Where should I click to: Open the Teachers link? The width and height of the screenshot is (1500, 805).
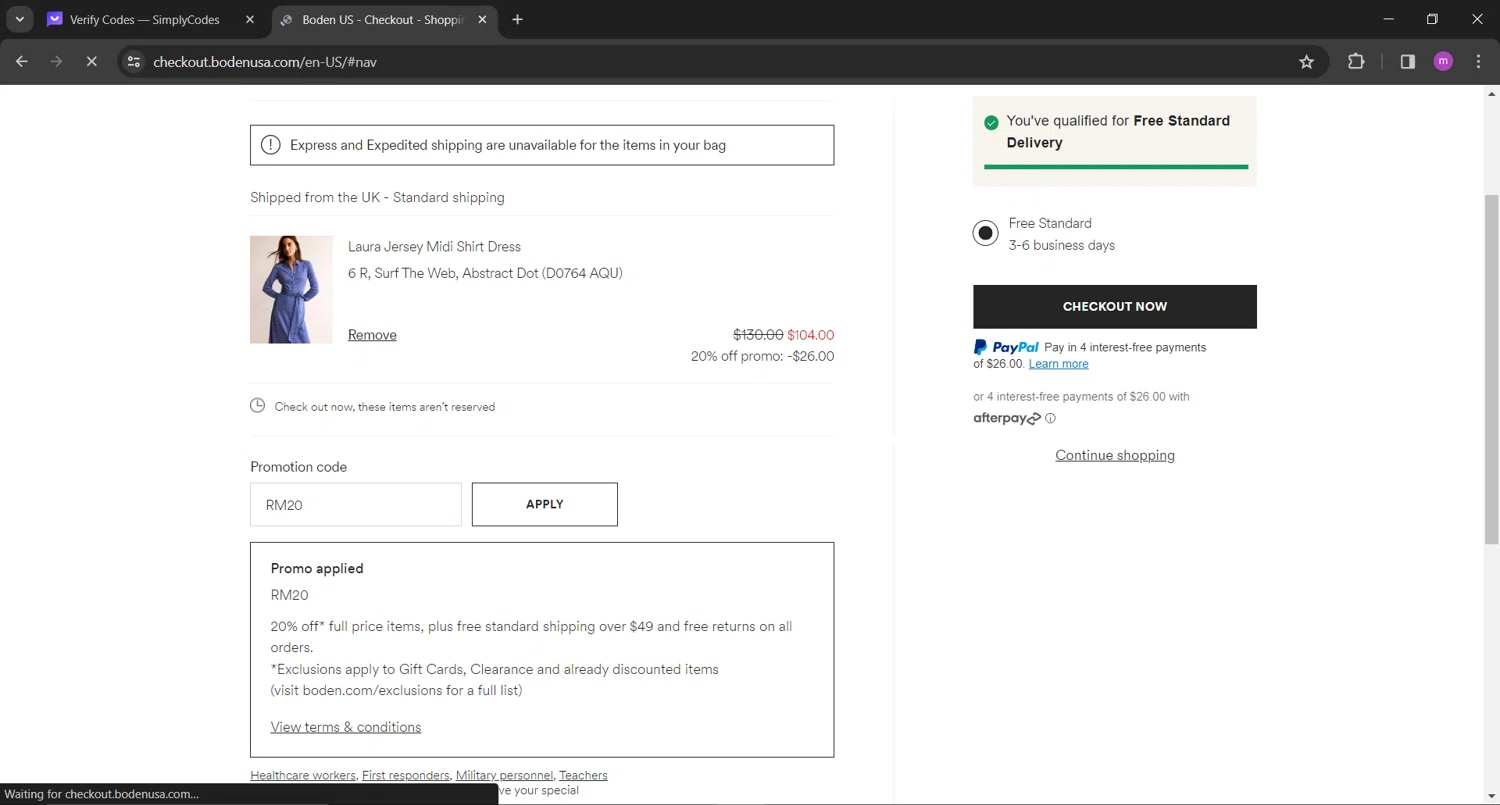583,775
